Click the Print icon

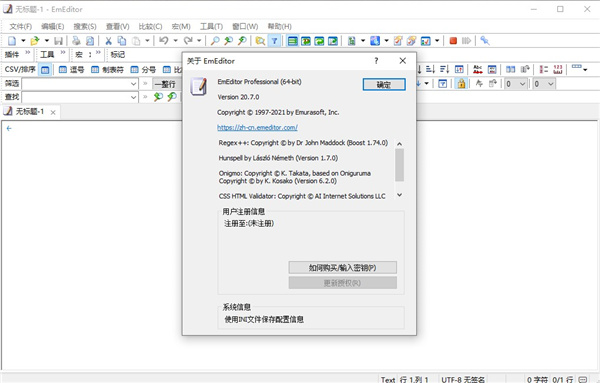[76, 41]
